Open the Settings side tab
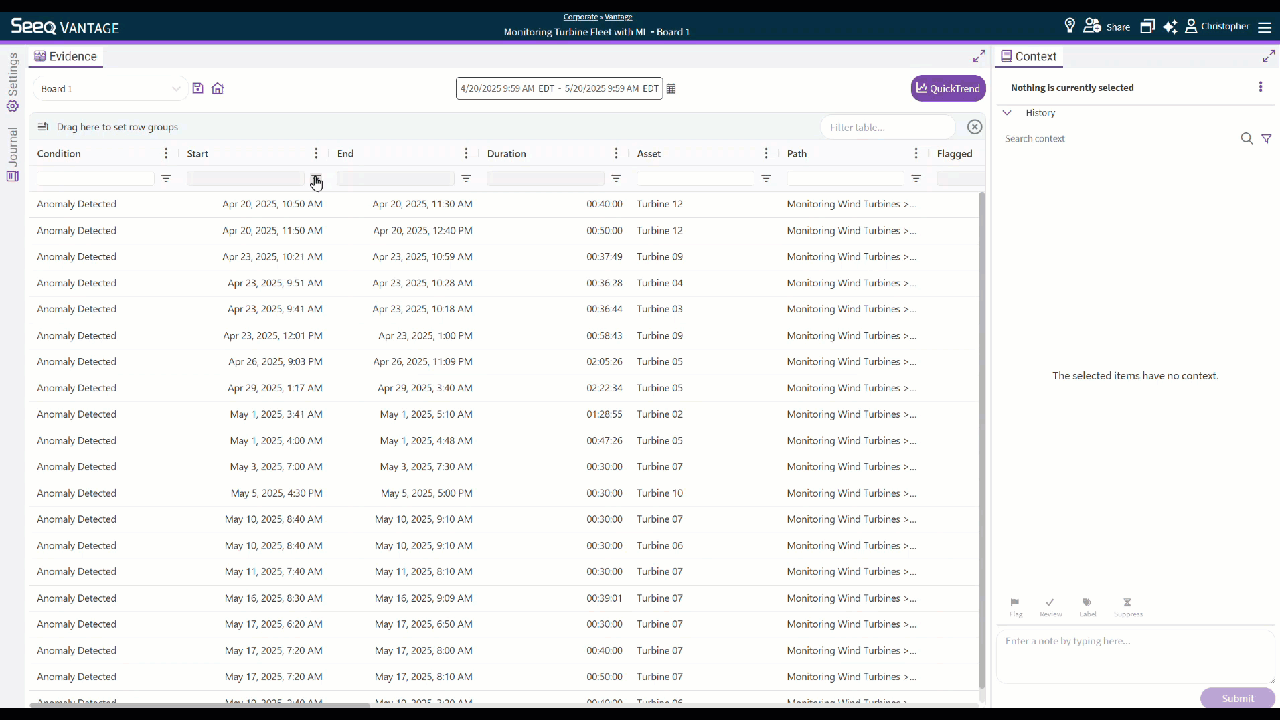This screenshot has height=720, width=1280. [13, 81]
